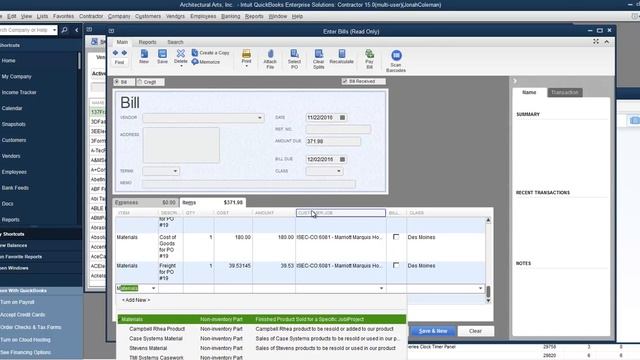Image resolution: width=640 pixels, height=360 pixels.
Task: Click Accept Credit Cards link
Action: pos(22,315)
